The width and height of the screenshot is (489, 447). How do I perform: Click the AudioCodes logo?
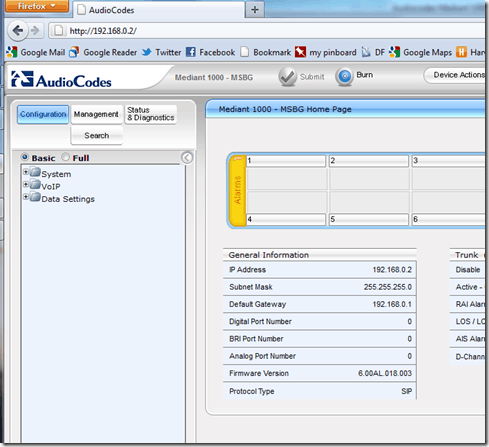point(61,80)
